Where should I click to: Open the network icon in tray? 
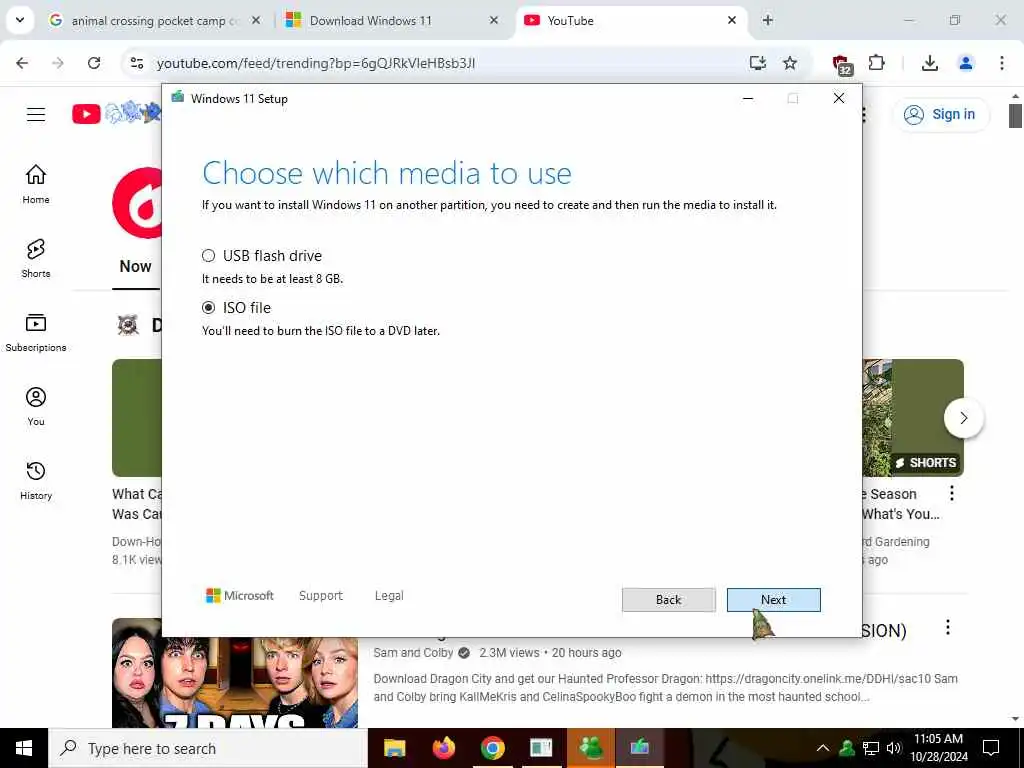coord(871,748)
